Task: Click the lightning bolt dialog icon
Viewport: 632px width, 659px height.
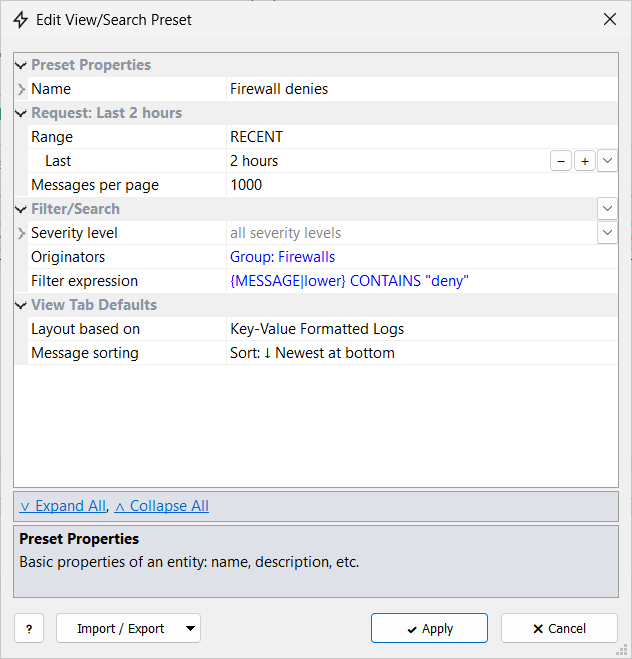Action: pos(20,20)
